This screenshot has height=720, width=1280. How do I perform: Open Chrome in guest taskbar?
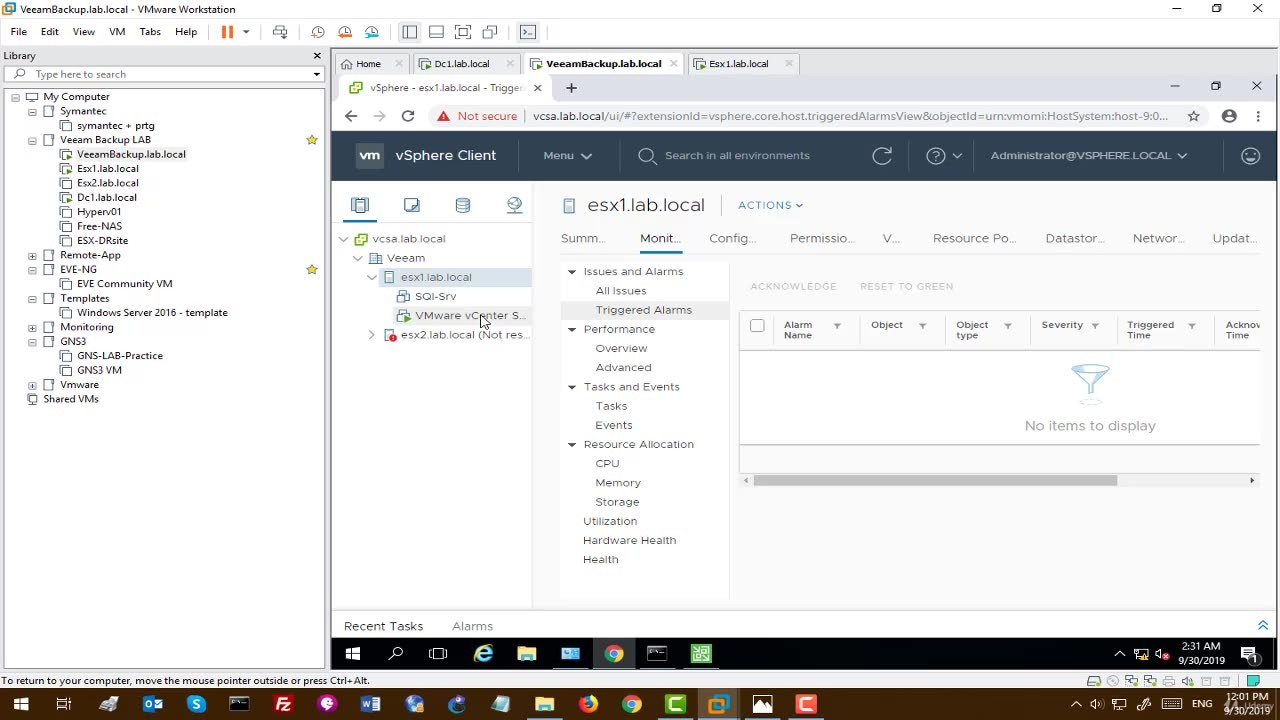click(x=614, y=654)
